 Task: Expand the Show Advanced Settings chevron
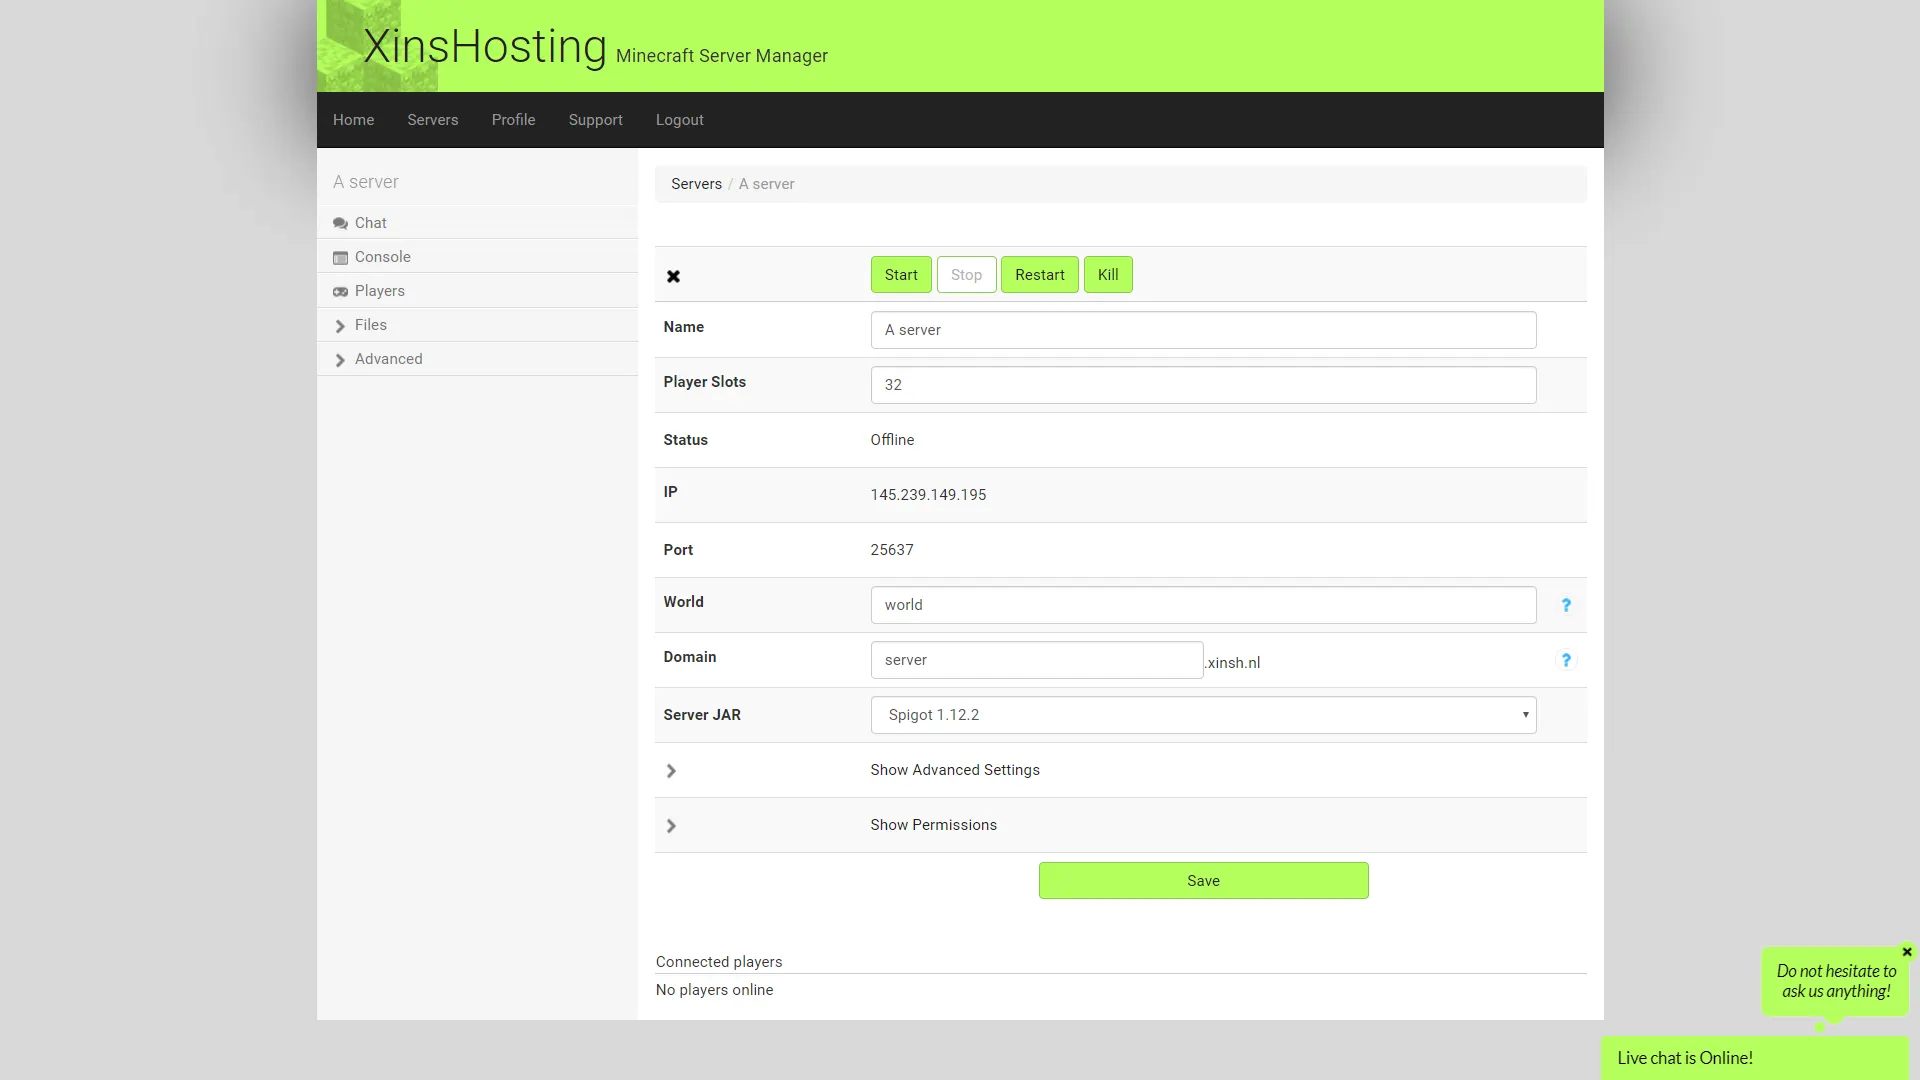[x=671, y=771]
